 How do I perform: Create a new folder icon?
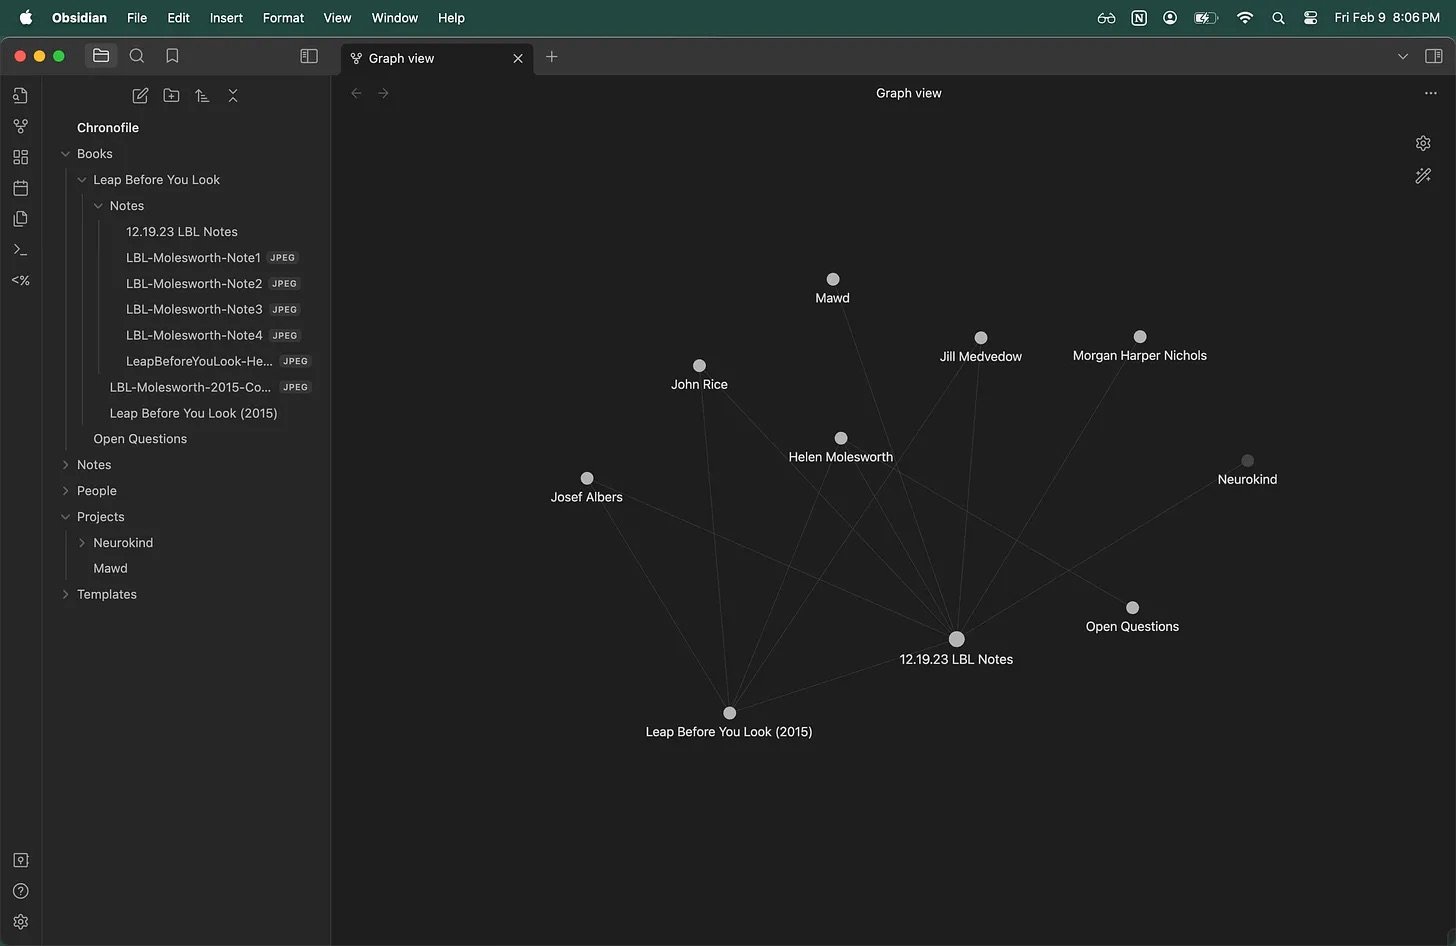tap(171, 95)
